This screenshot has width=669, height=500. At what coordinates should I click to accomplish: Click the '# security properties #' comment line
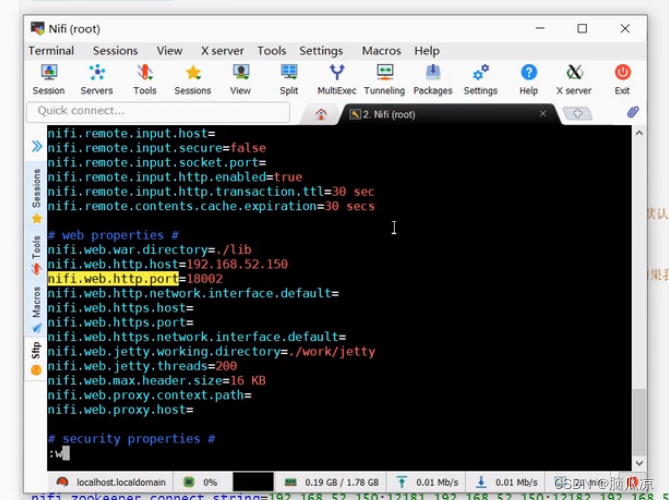(131, 439)
